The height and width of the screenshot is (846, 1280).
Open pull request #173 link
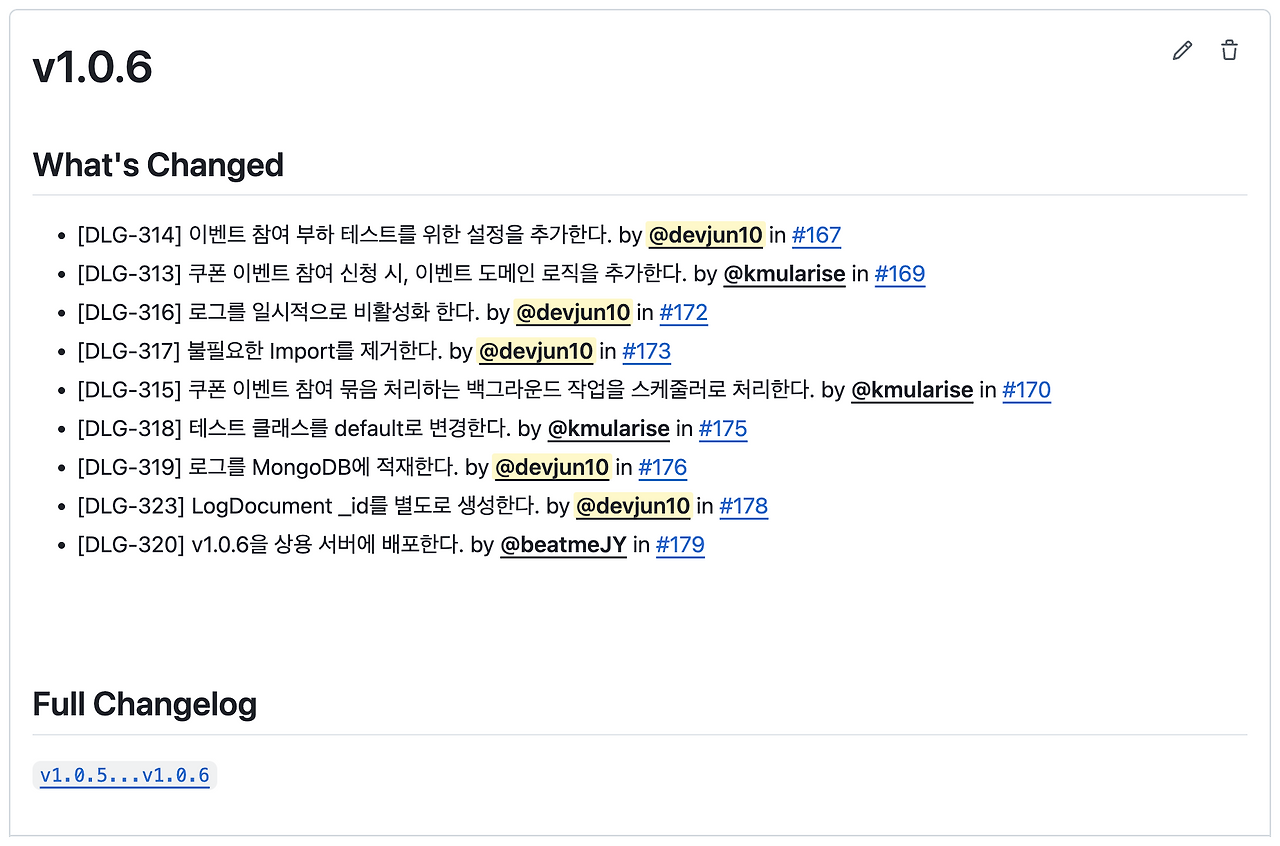(646, 352)
